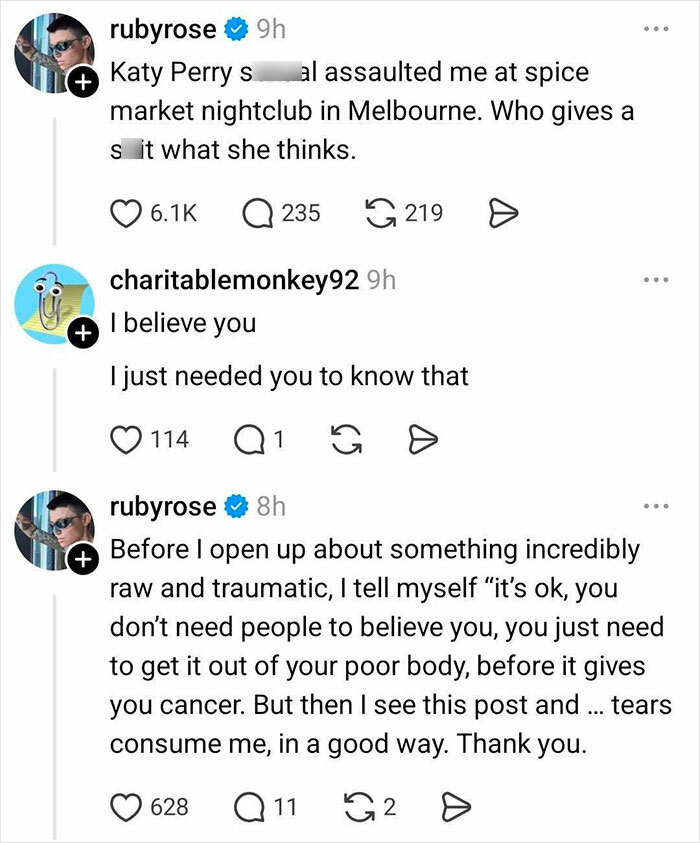Share rubyrose's Katy Perry post

pos(505,212)
